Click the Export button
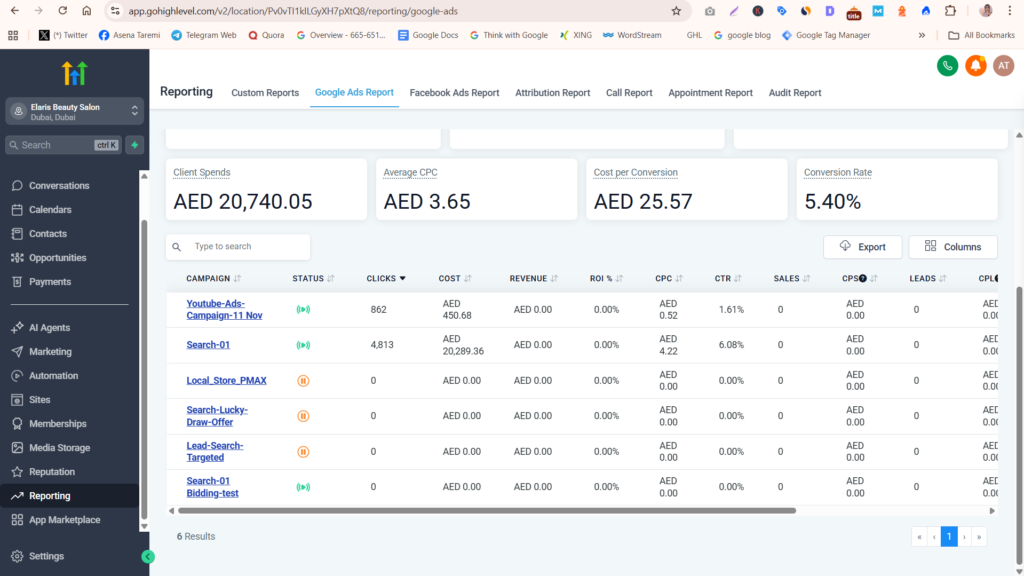The image size is (1024, 576). coord(863,247)
